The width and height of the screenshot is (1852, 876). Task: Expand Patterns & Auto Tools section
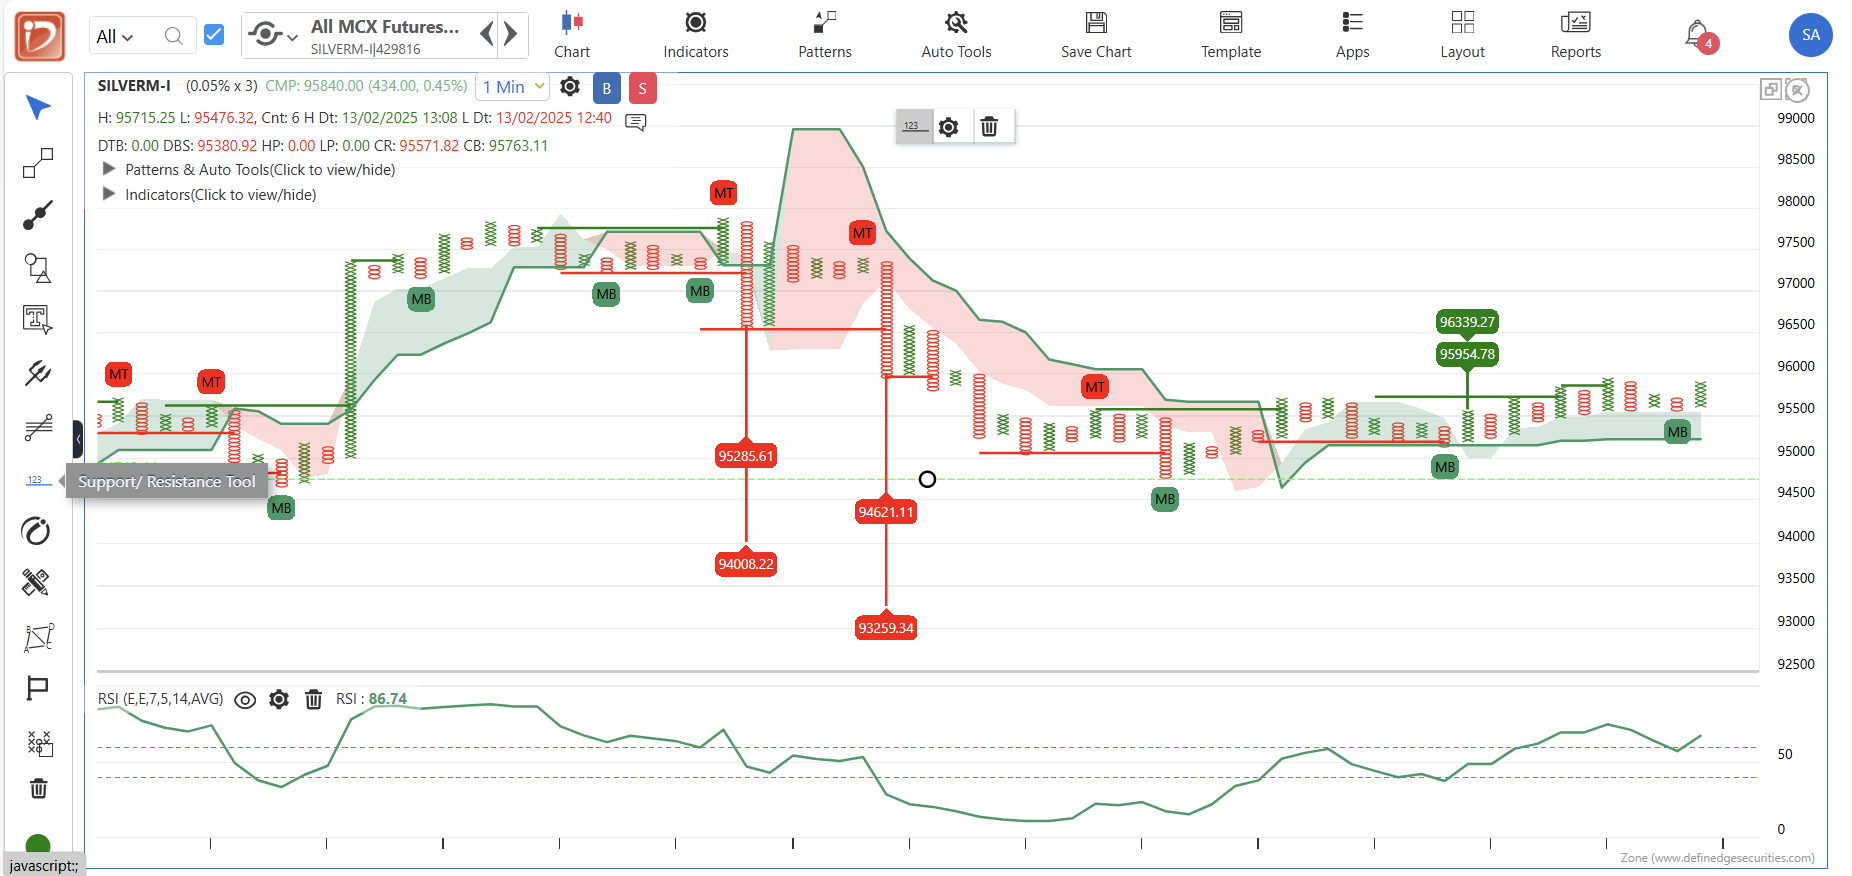tap(249, 170)
